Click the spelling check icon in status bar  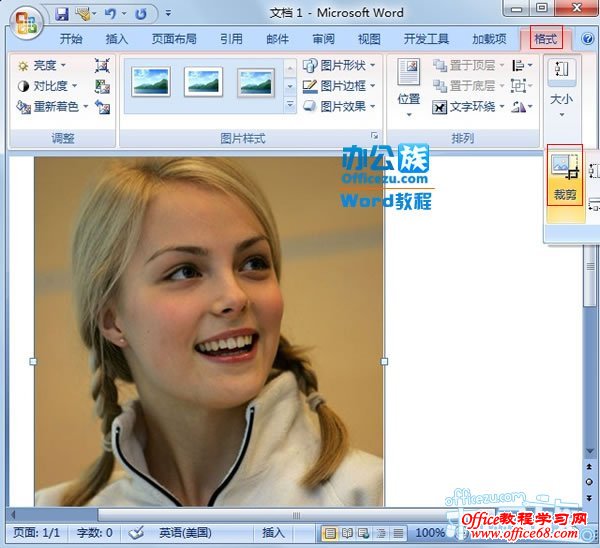(x=137, y=533)
